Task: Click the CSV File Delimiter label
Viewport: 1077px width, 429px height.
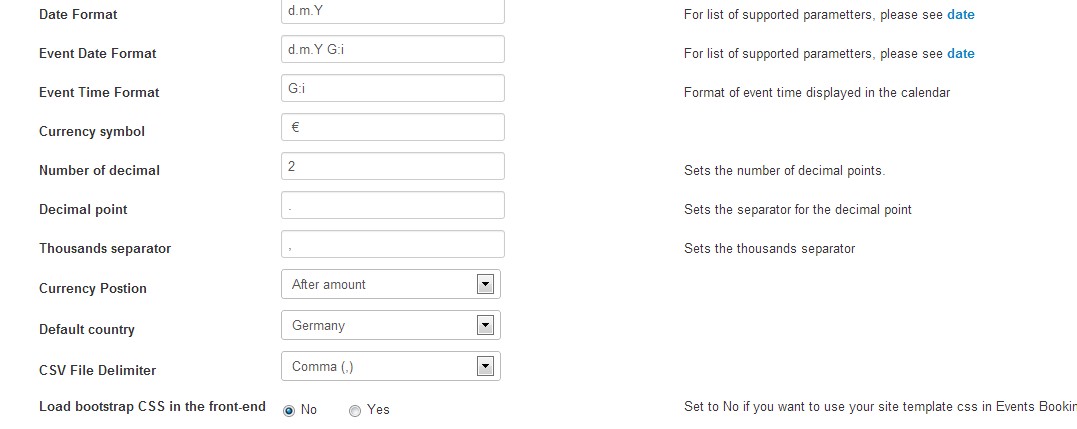Action: [x=97, y=371]
